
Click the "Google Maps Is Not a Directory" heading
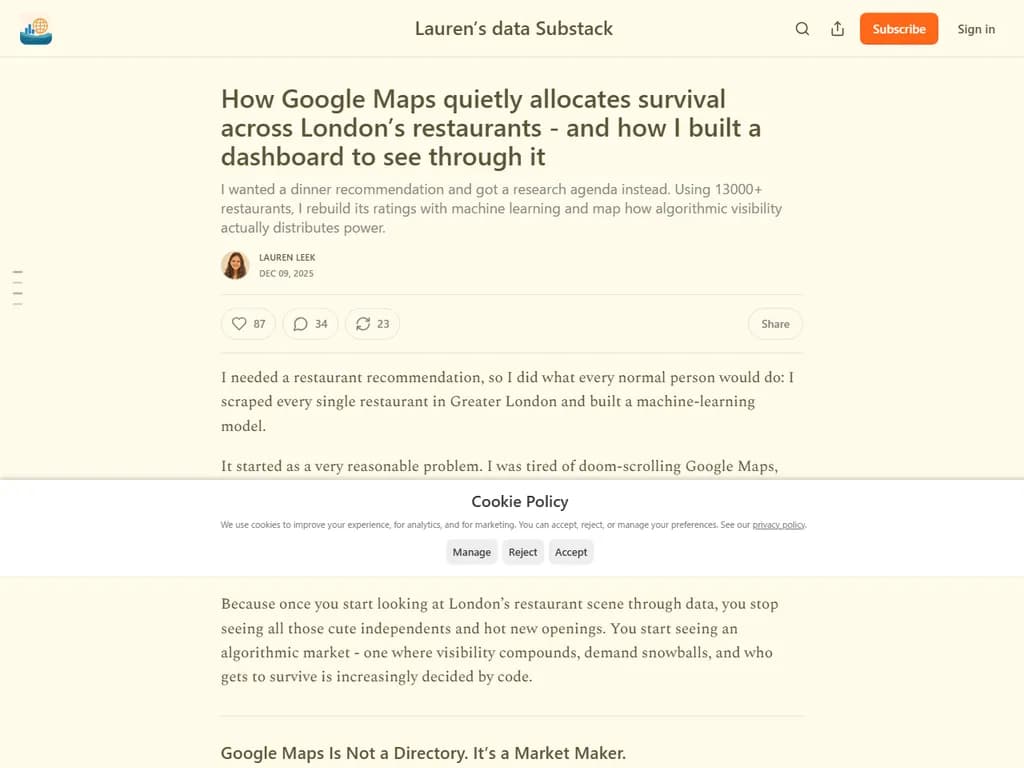pyautogui.click(x=423, y=753)
